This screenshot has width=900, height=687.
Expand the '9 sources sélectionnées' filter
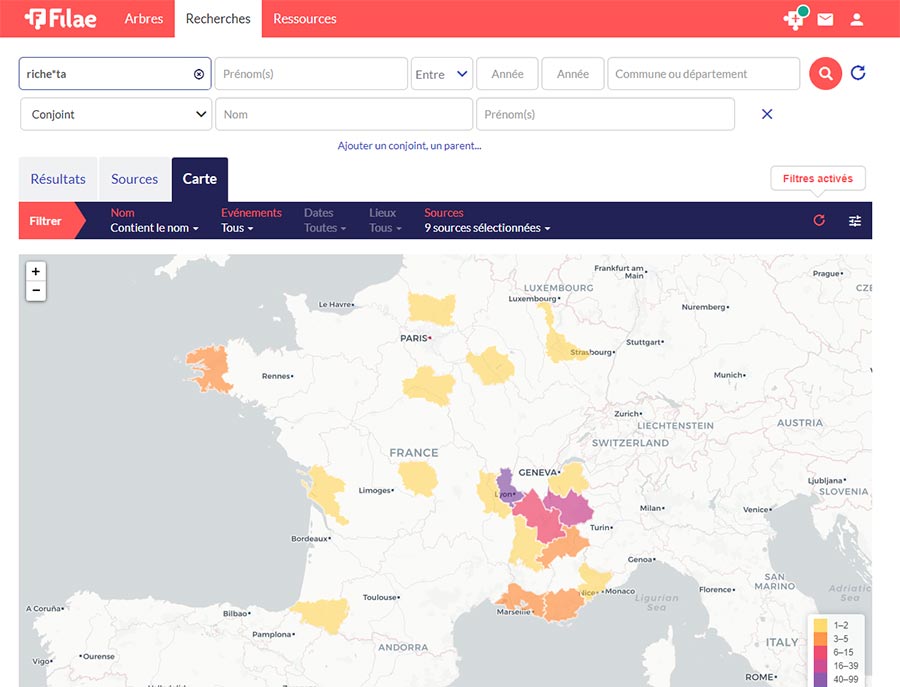pos(487,228)
